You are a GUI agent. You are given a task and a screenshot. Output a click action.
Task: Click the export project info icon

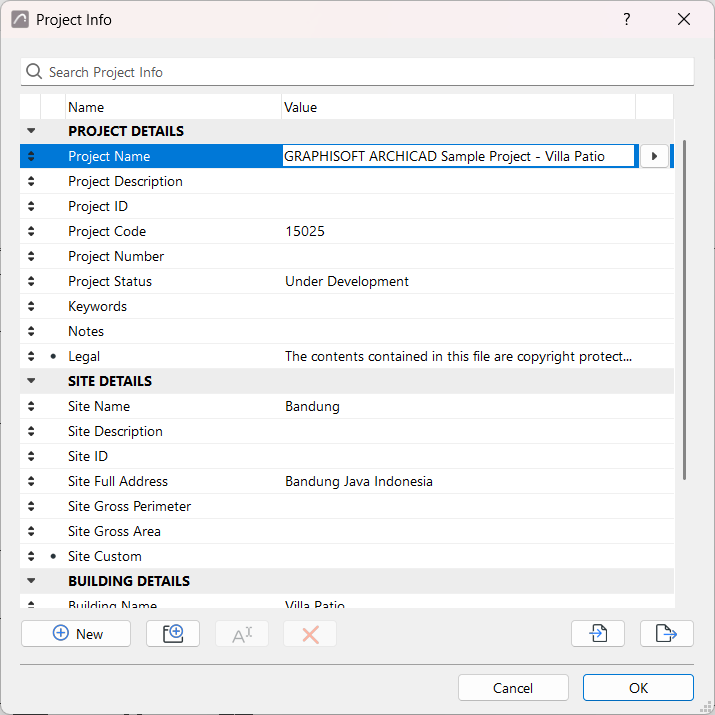point(667,633)
